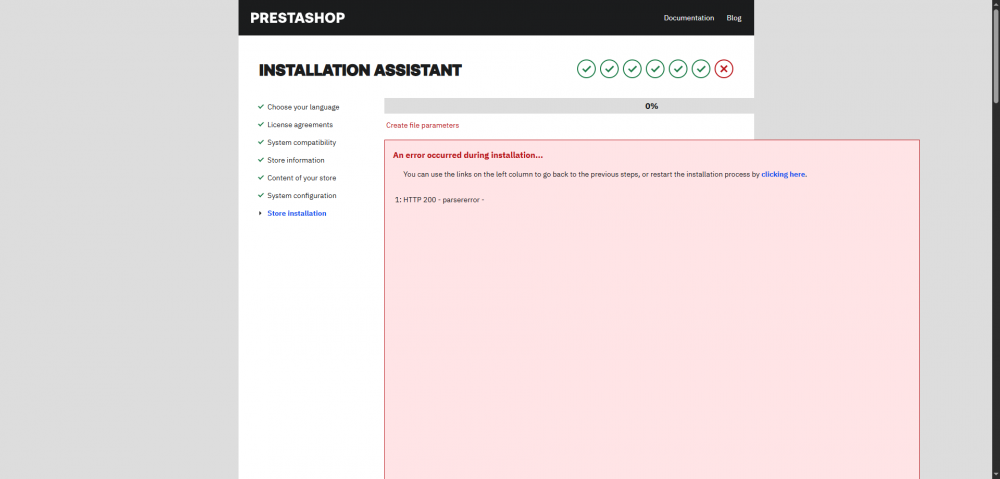Click the Installation Assistant title
Viewport: 1000px width, 479px height.
[x=360, y=70]
